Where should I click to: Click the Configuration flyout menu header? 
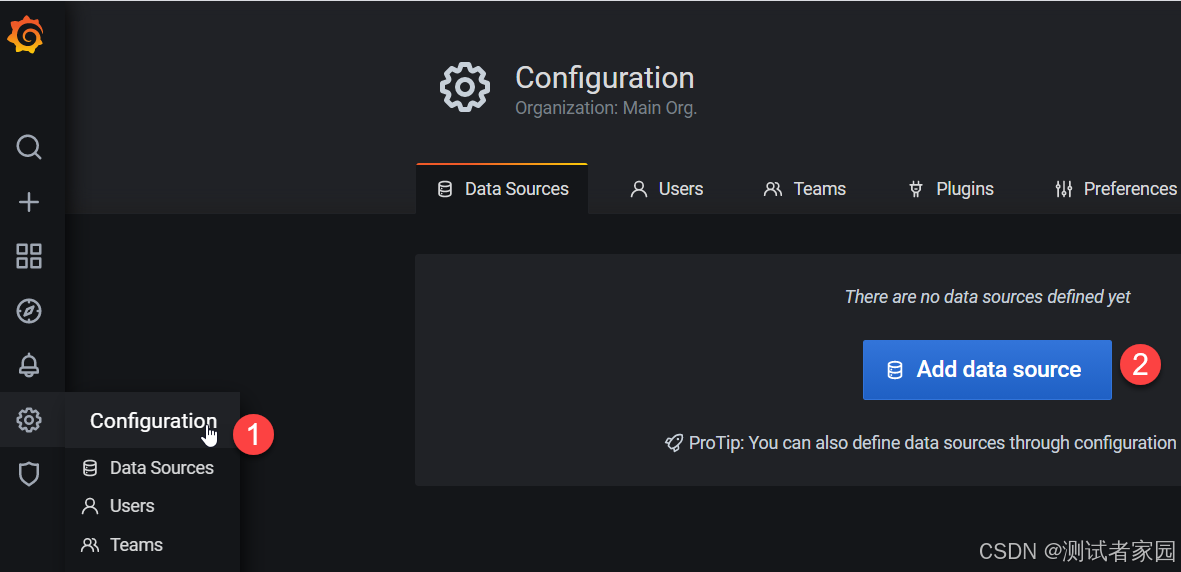pyautogui.click(x=153, y=421)
